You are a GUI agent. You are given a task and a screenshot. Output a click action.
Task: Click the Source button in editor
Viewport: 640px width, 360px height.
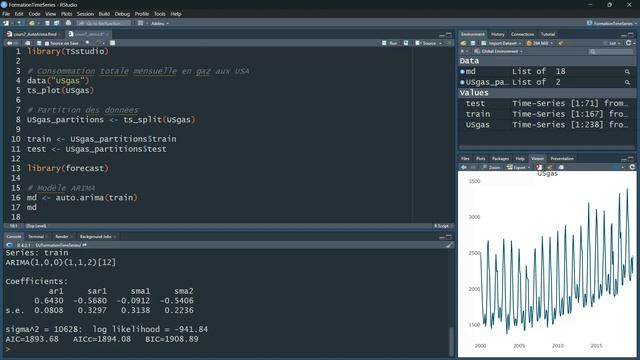coord(426,43)
